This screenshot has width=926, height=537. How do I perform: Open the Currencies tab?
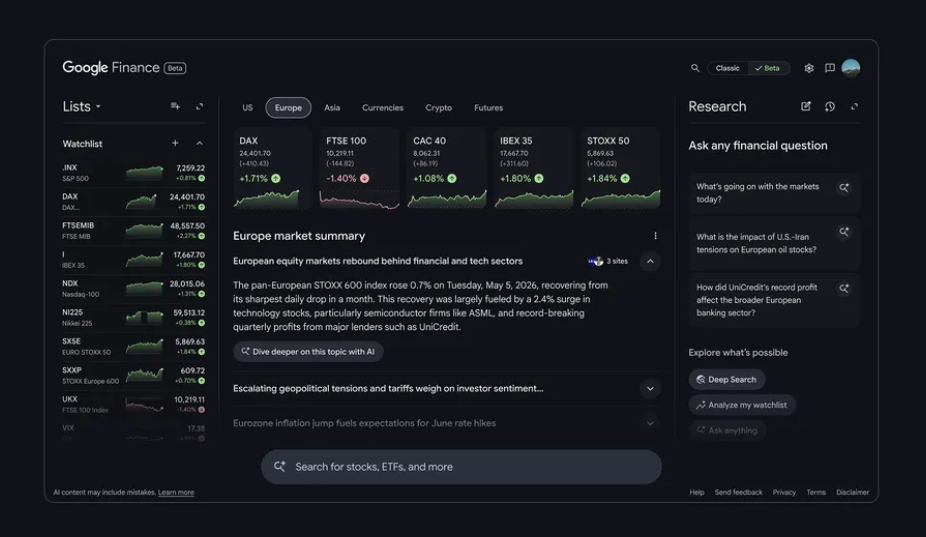383,108
